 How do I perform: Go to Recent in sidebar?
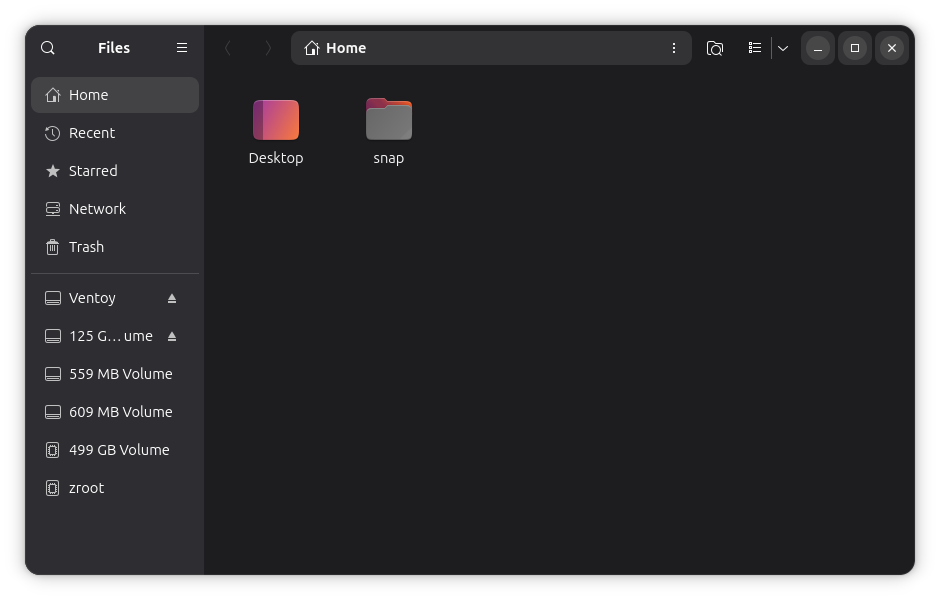pos(92,133)
